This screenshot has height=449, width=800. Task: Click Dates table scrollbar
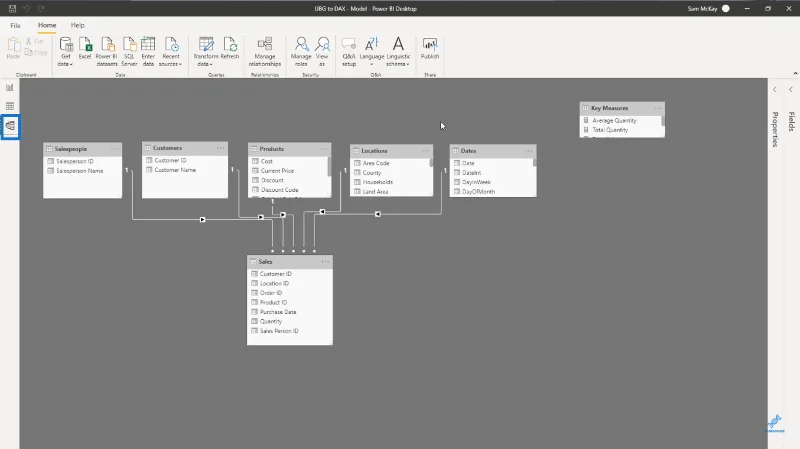535,163
